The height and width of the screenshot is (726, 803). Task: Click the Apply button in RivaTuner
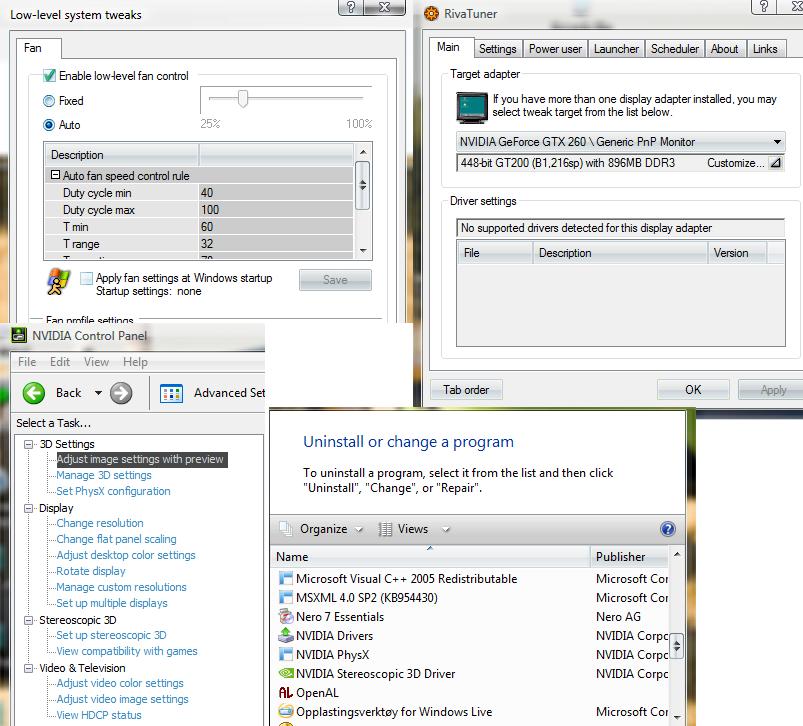tap(770, 390)
